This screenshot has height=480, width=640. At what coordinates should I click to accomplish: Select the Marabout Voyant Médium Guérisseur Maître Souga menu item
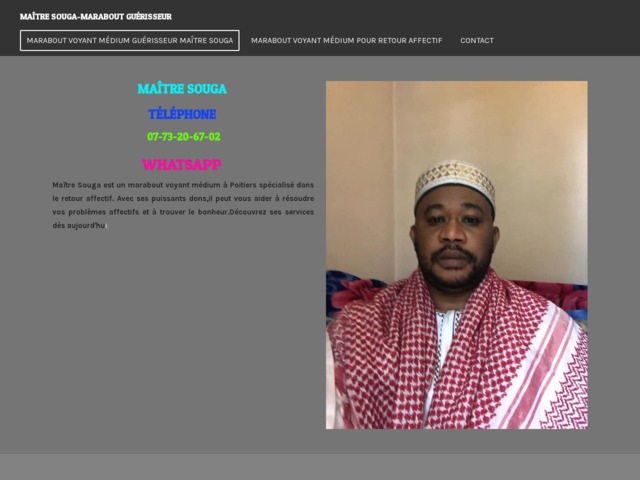point(130,40)
